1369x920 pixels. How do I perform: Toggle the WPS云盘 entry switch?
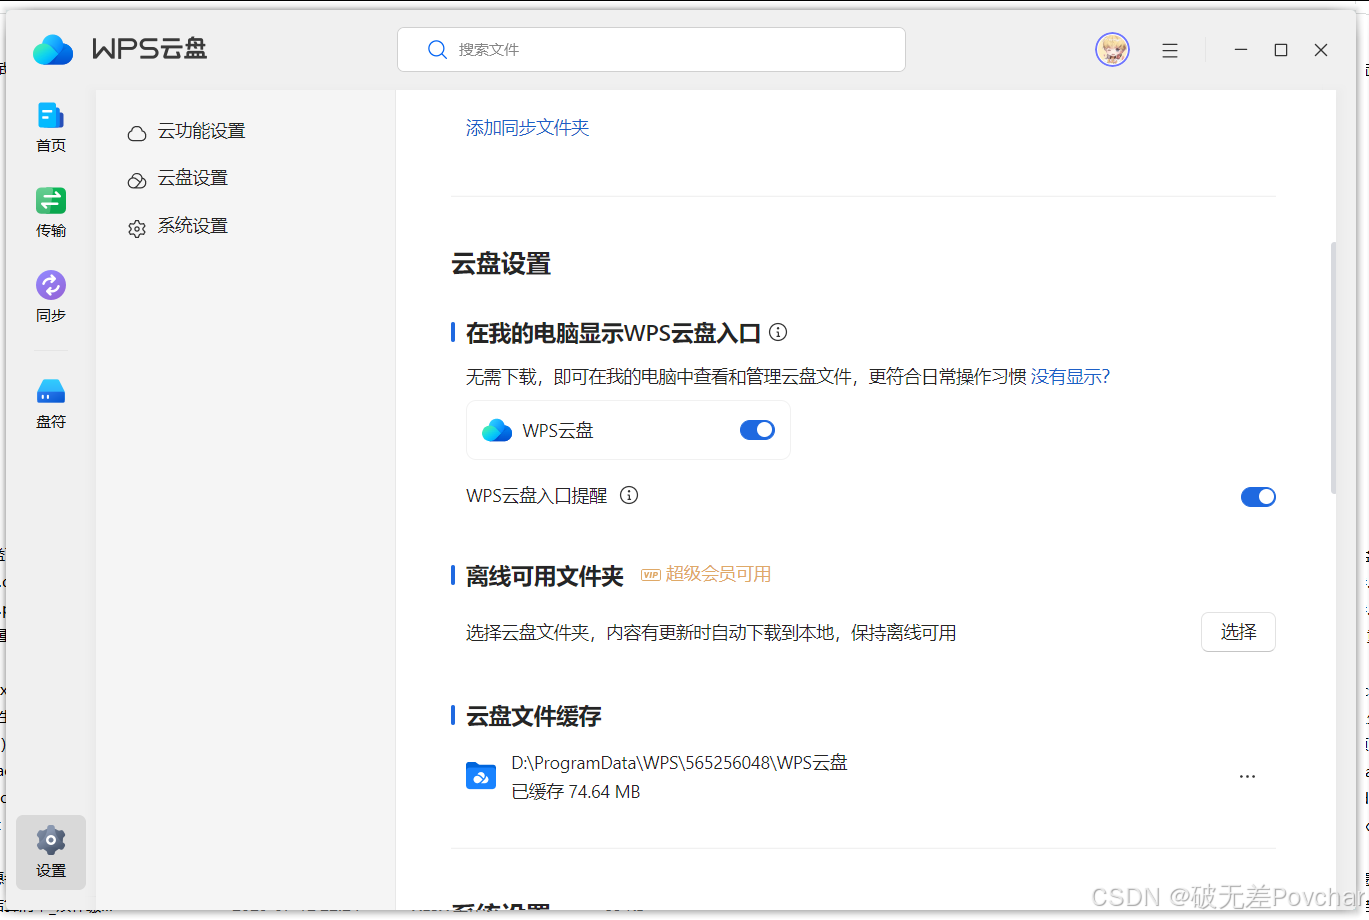757,430
